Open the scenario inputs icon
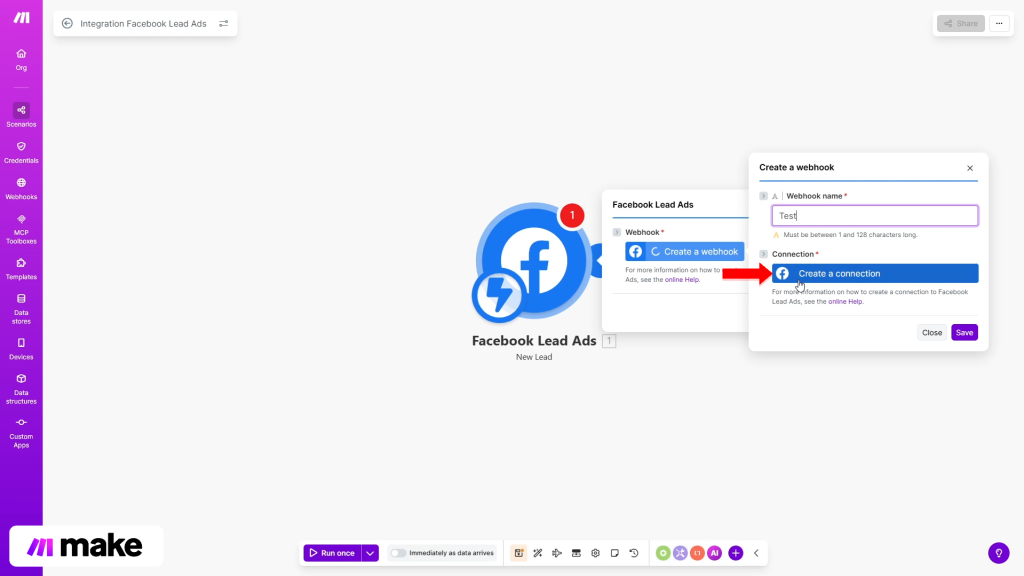1024x576 pixels. (x=576, y=553)
